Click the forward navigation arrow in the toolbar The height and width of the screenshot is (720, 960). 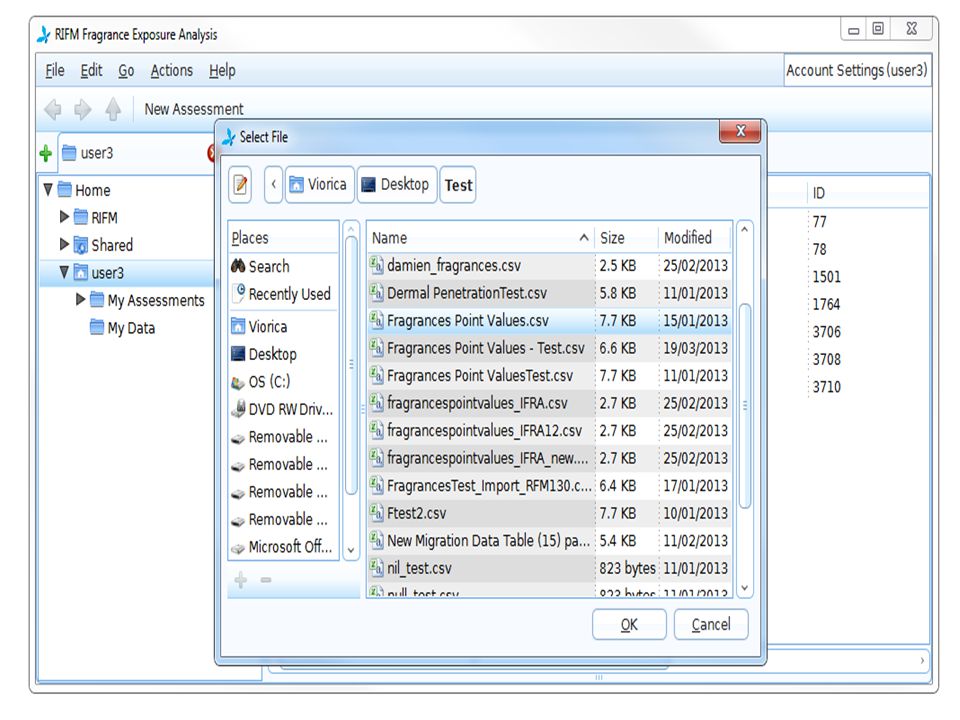83,110
